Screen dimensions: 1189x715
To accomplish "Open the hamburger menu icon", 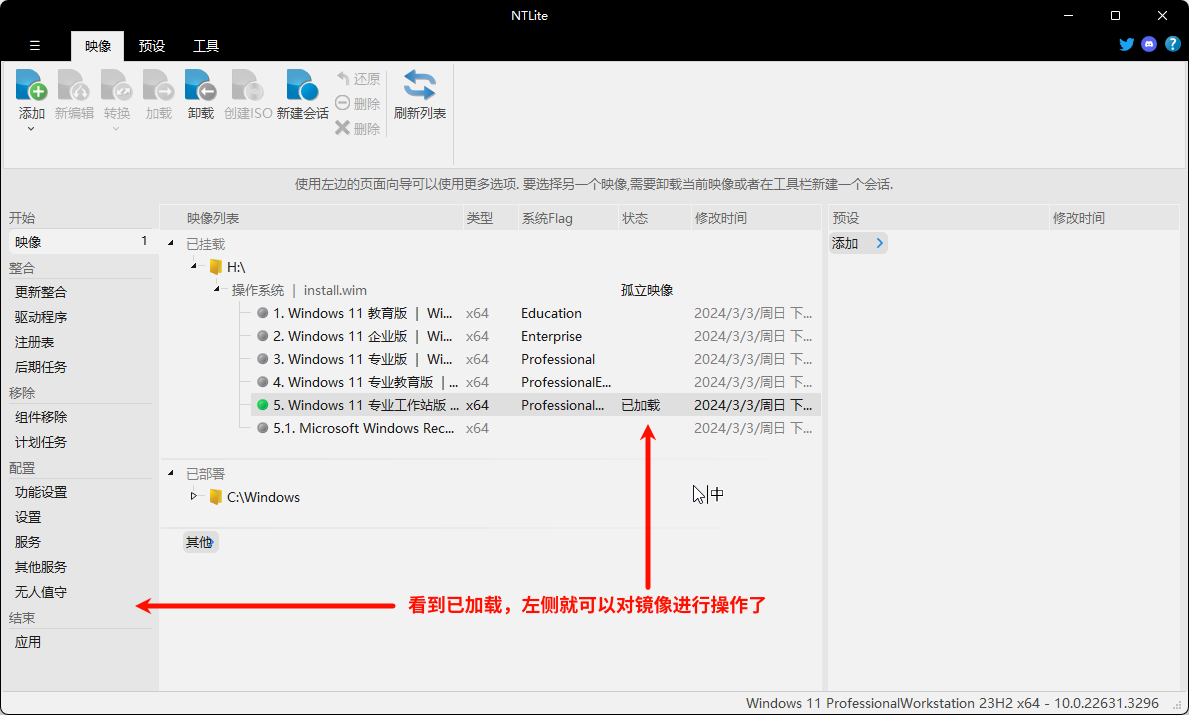I will tap(35, 45).
